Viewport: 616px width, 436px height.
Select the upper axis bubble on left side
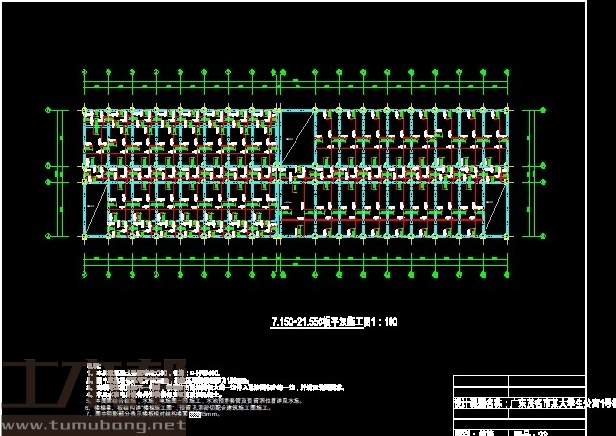[x=48, y=108]
